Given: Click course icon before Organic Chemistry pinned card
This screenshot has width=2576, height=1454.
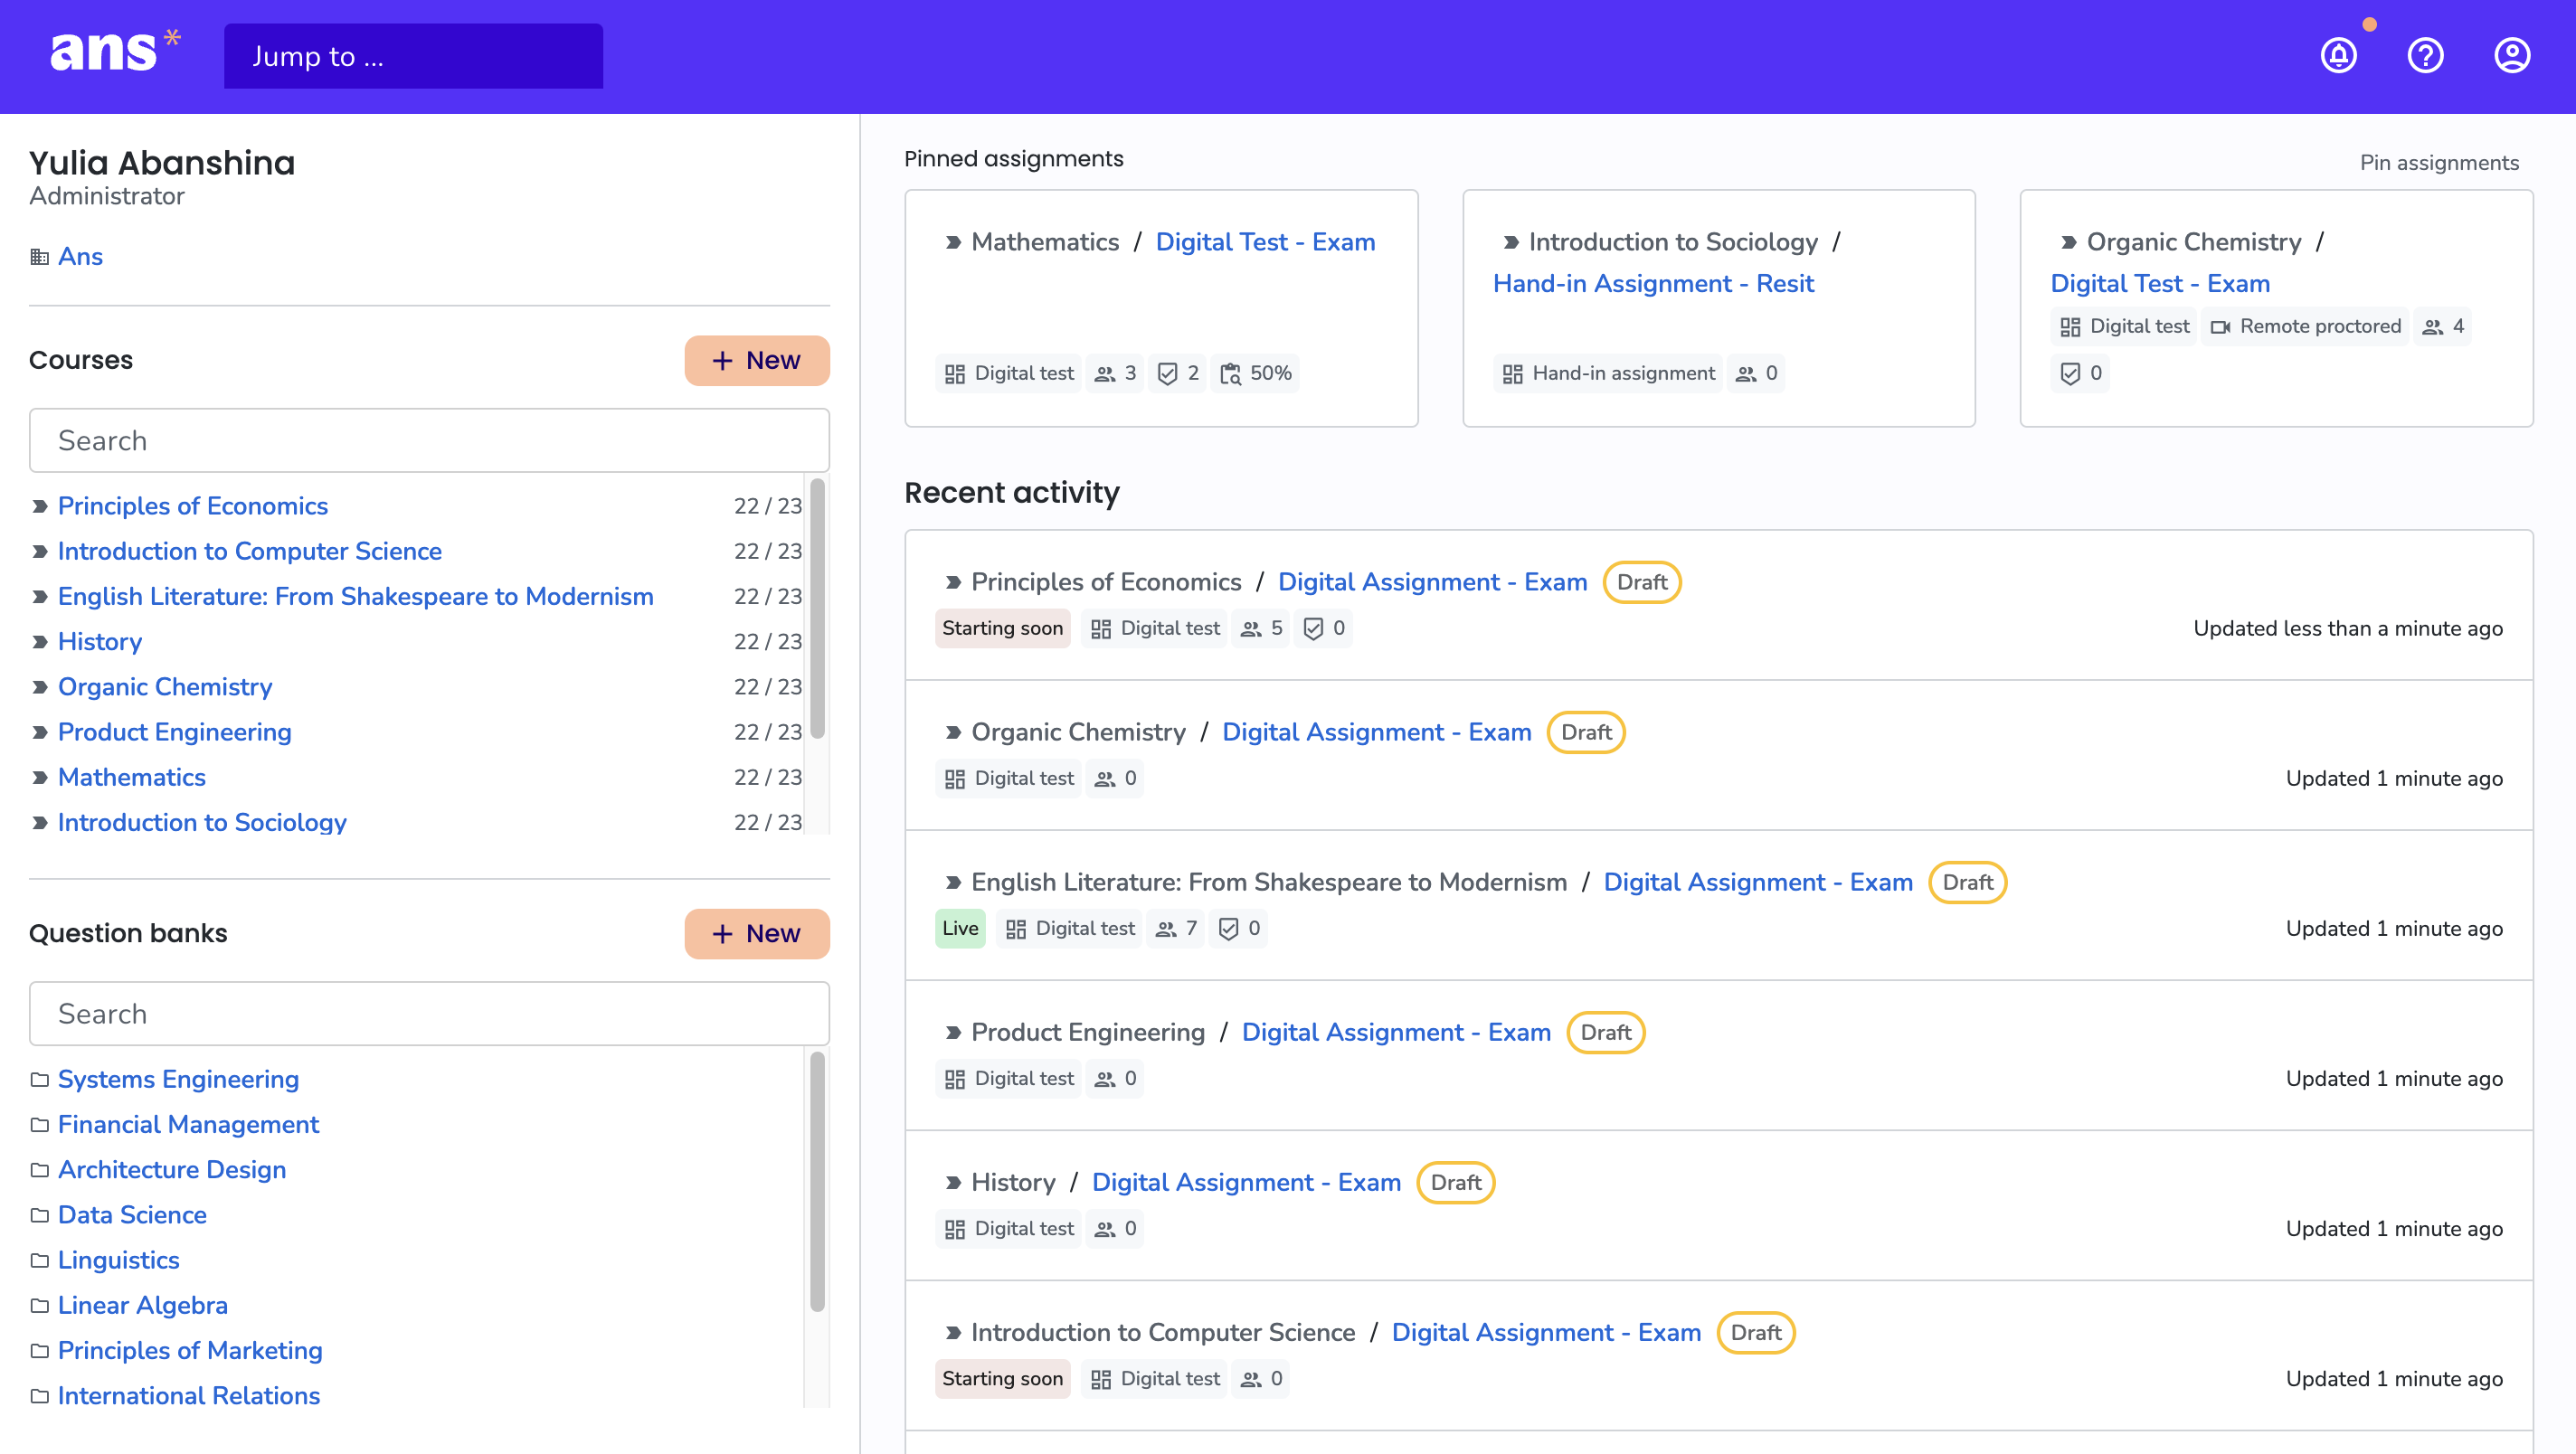Looking at the screenshot, I should click(2068, 242).
